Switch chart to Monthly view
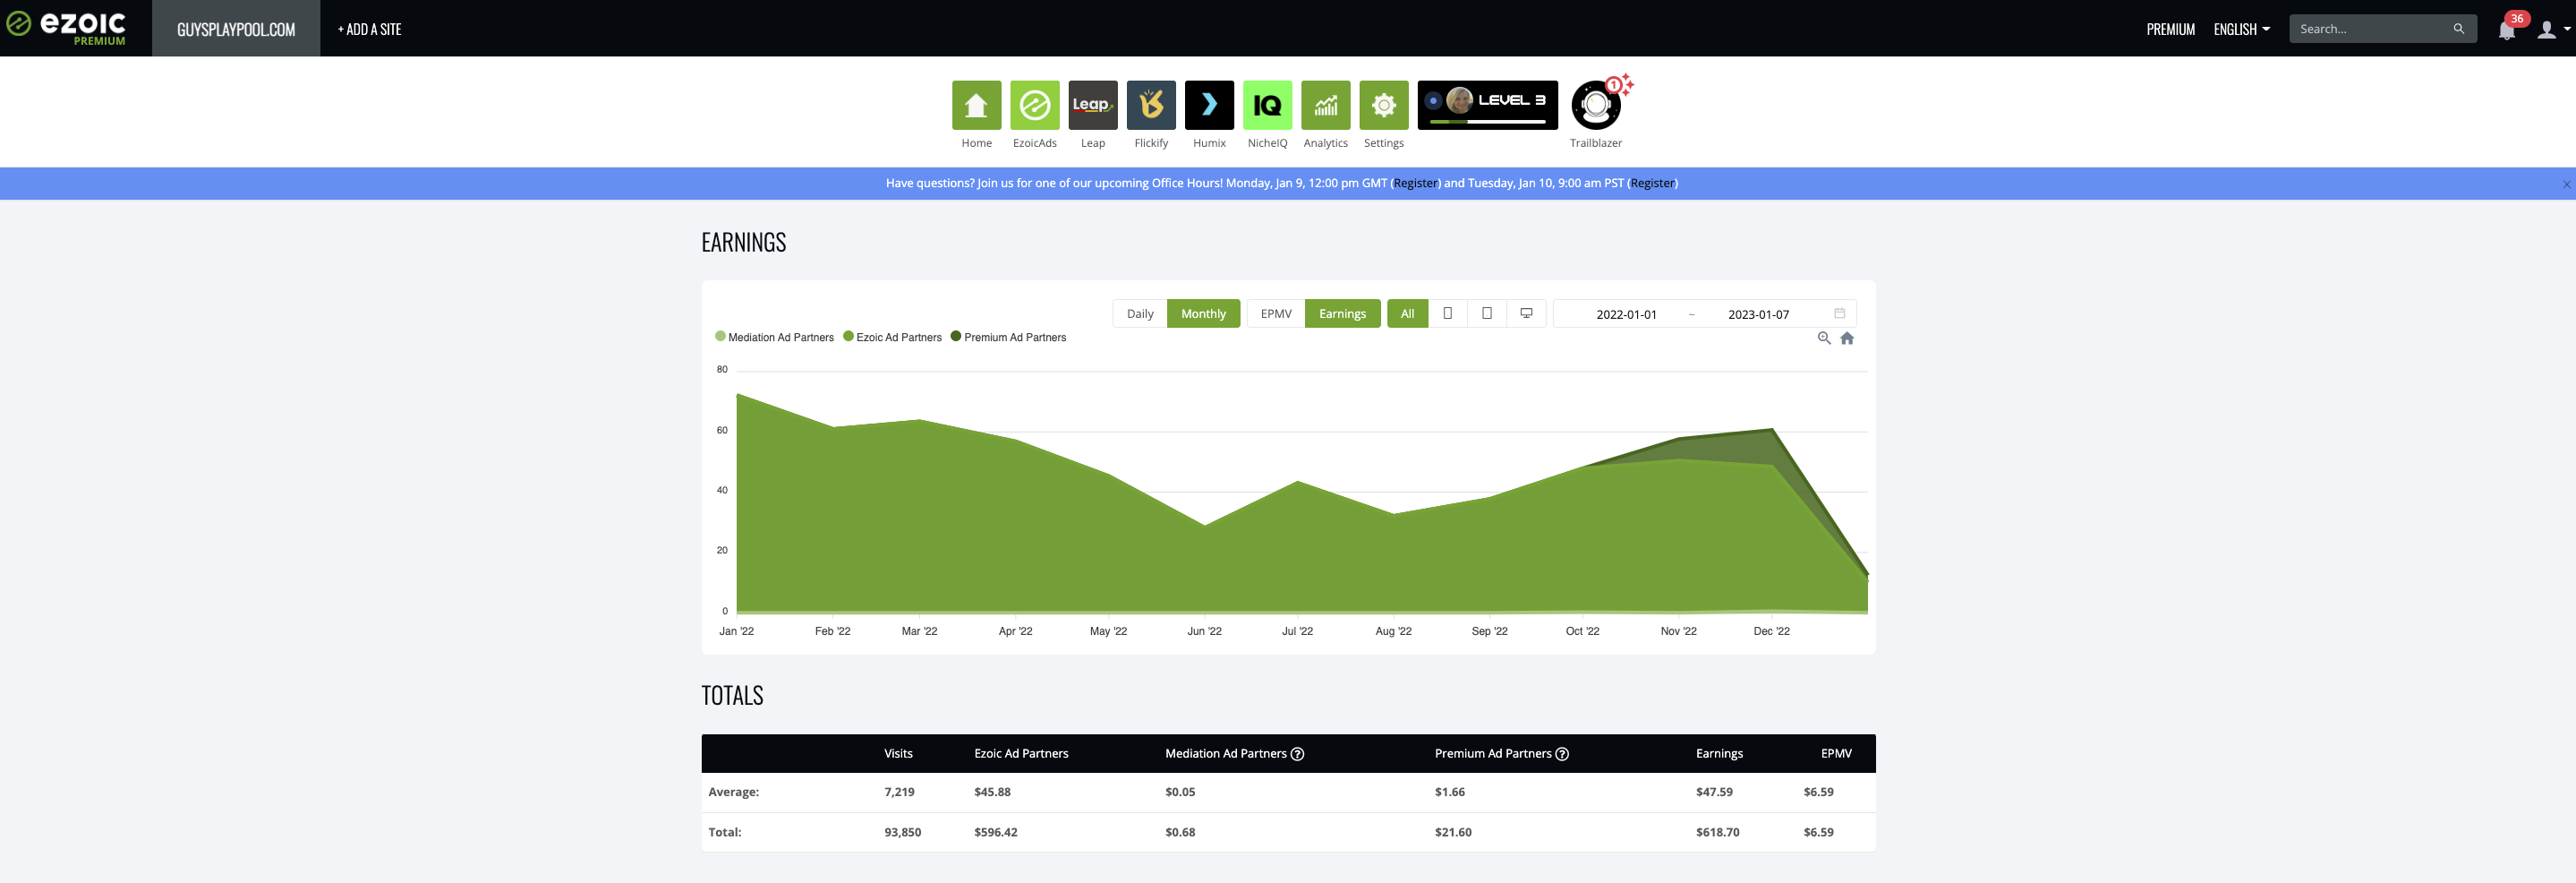2576x883 pixels. (1203, 314)
